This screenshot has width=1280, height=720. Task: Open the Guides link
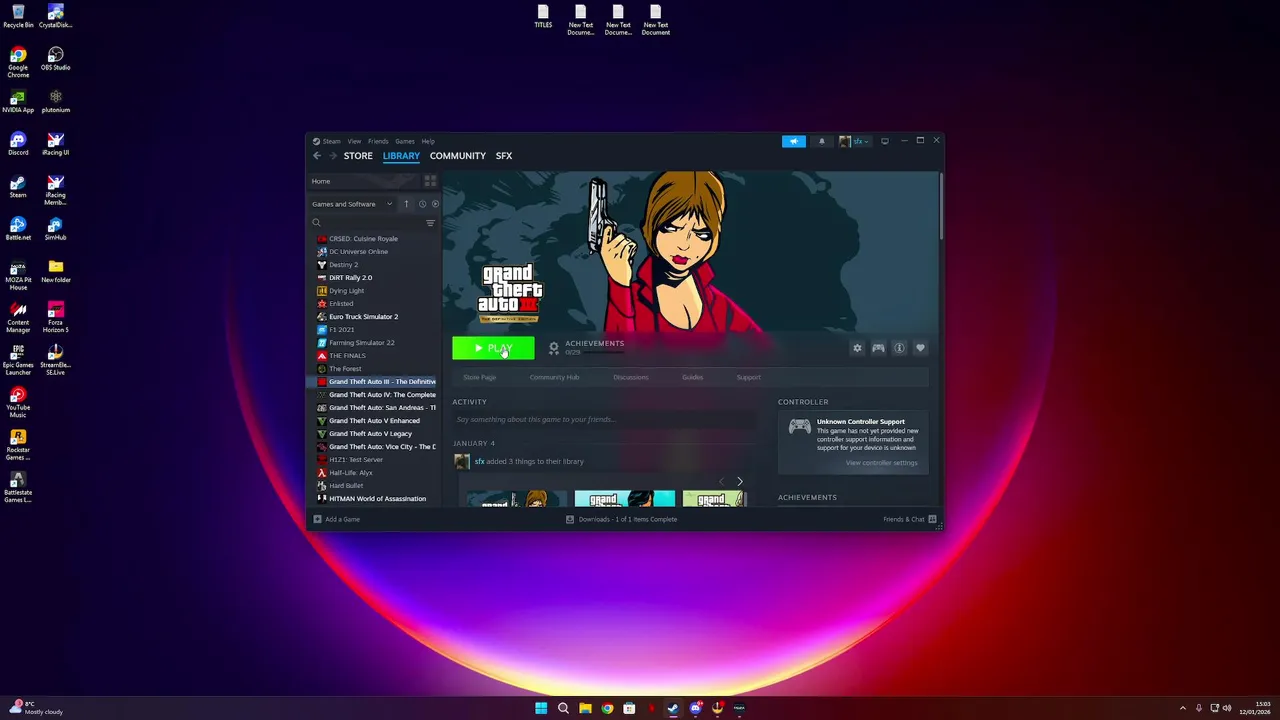[692, 377]
